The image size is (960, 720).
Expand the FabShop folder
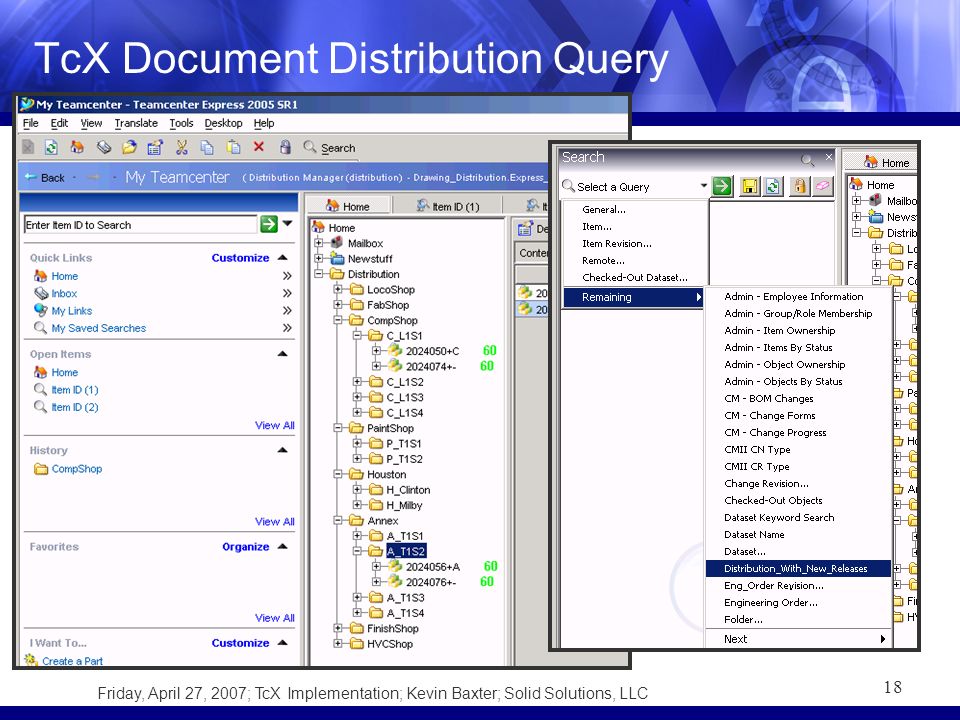338,304
